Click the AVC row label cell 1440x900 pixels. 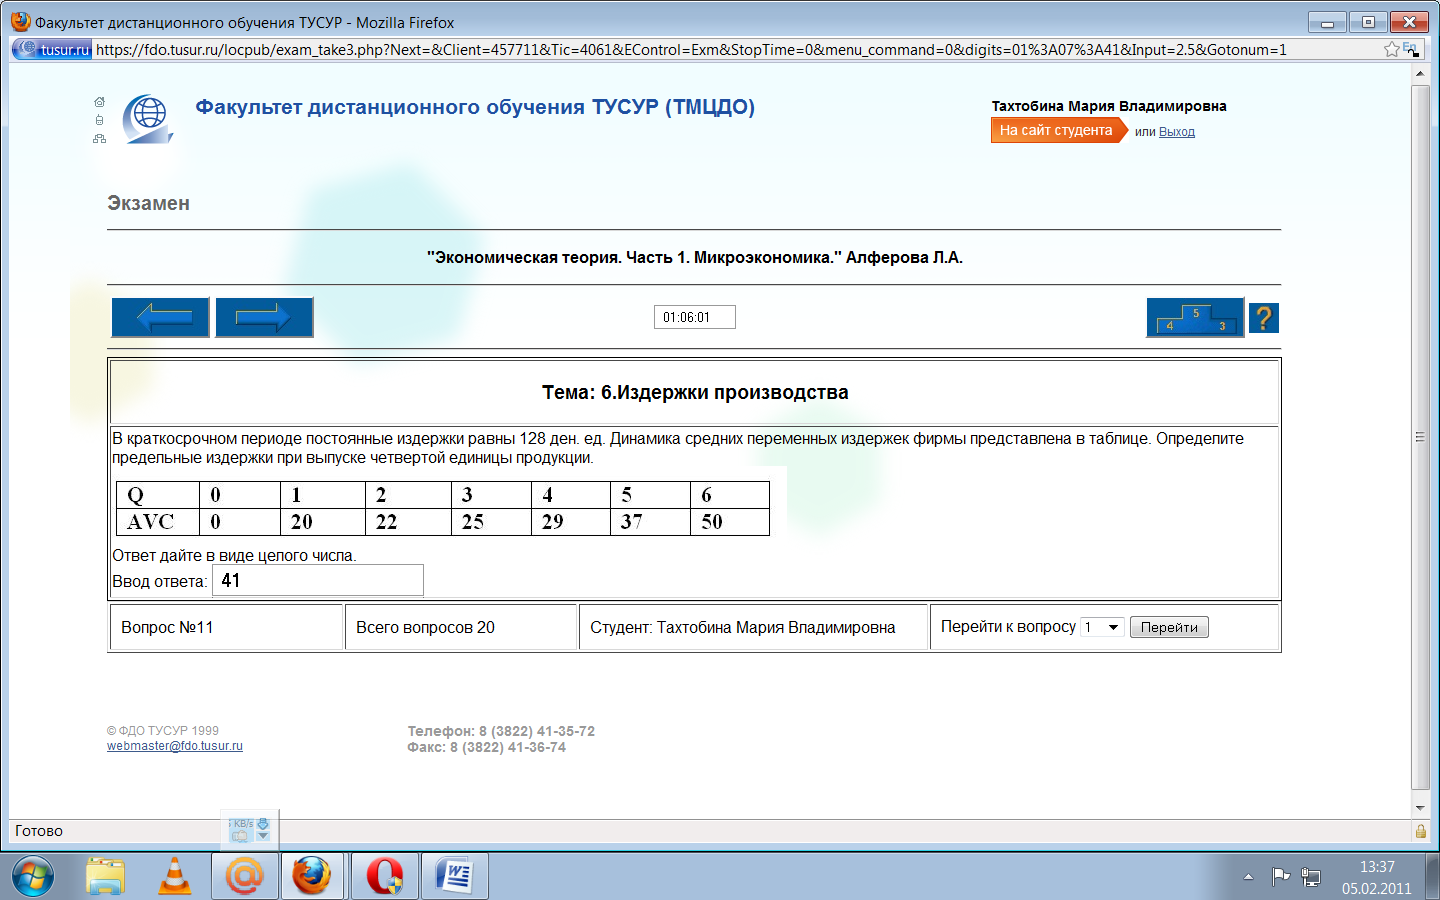coord(158,522)
